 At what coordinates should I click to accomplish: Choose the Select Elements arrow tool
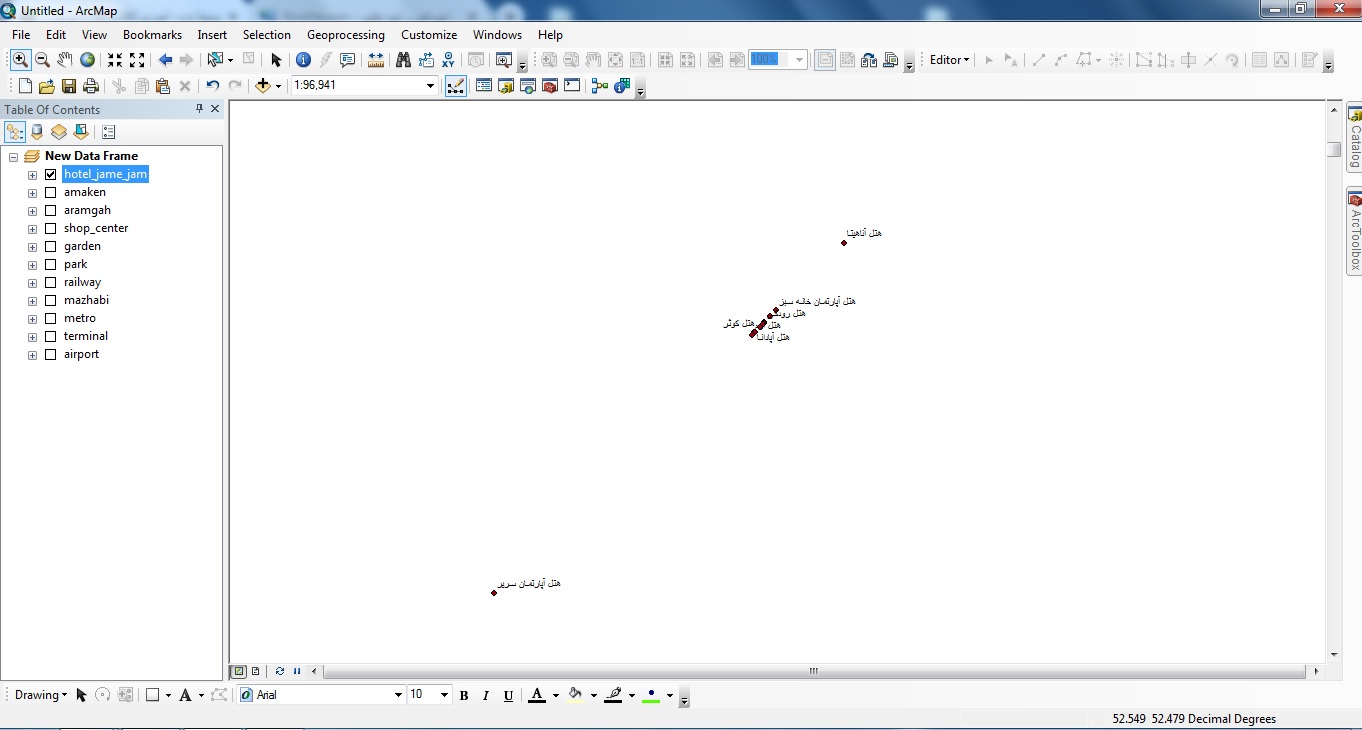(x=276, y=60)
